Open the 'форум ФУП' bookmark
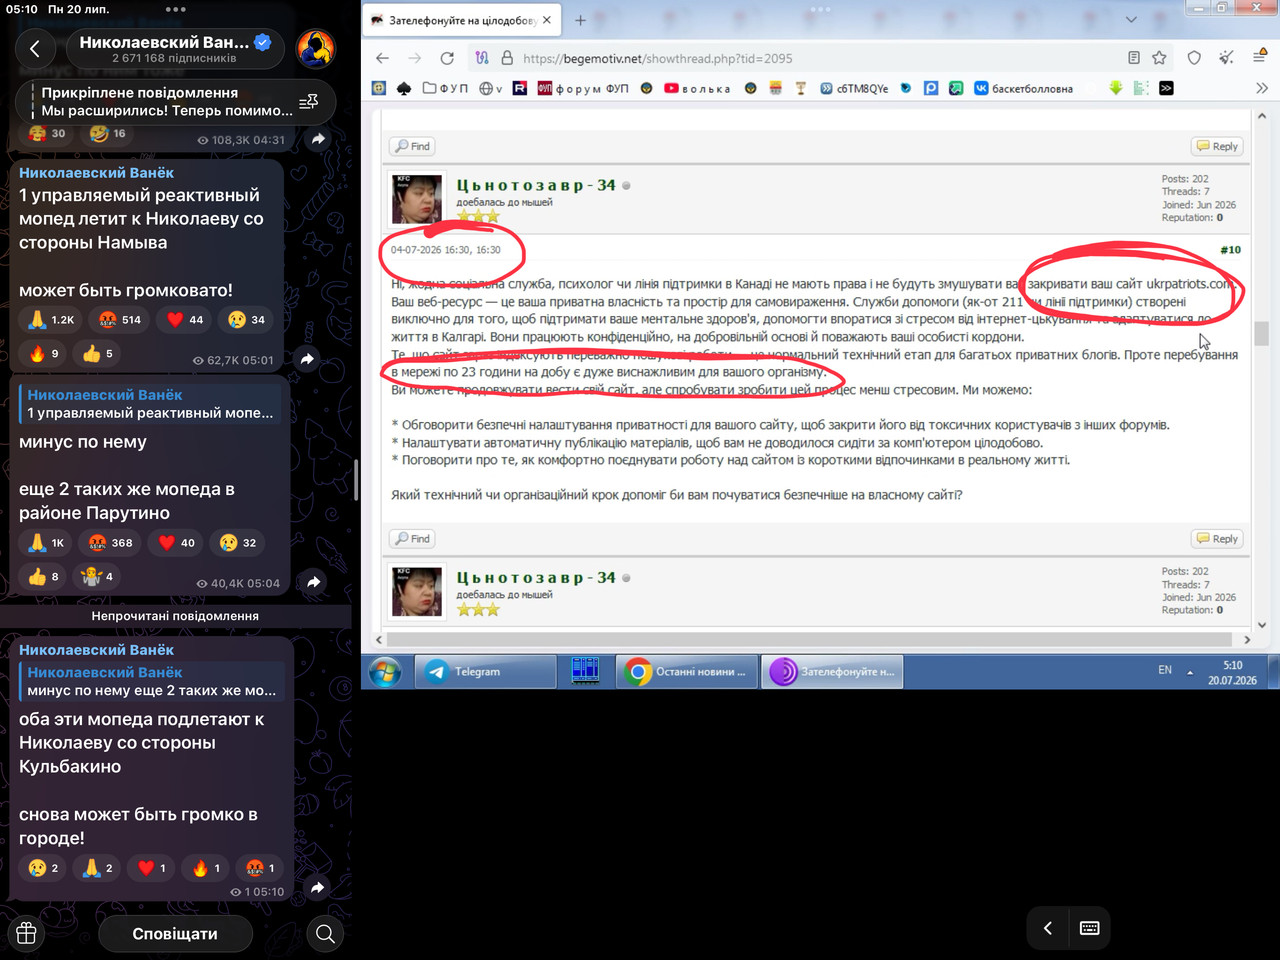1280x960 pixels. pyautogui.click(x=583, y=88)
